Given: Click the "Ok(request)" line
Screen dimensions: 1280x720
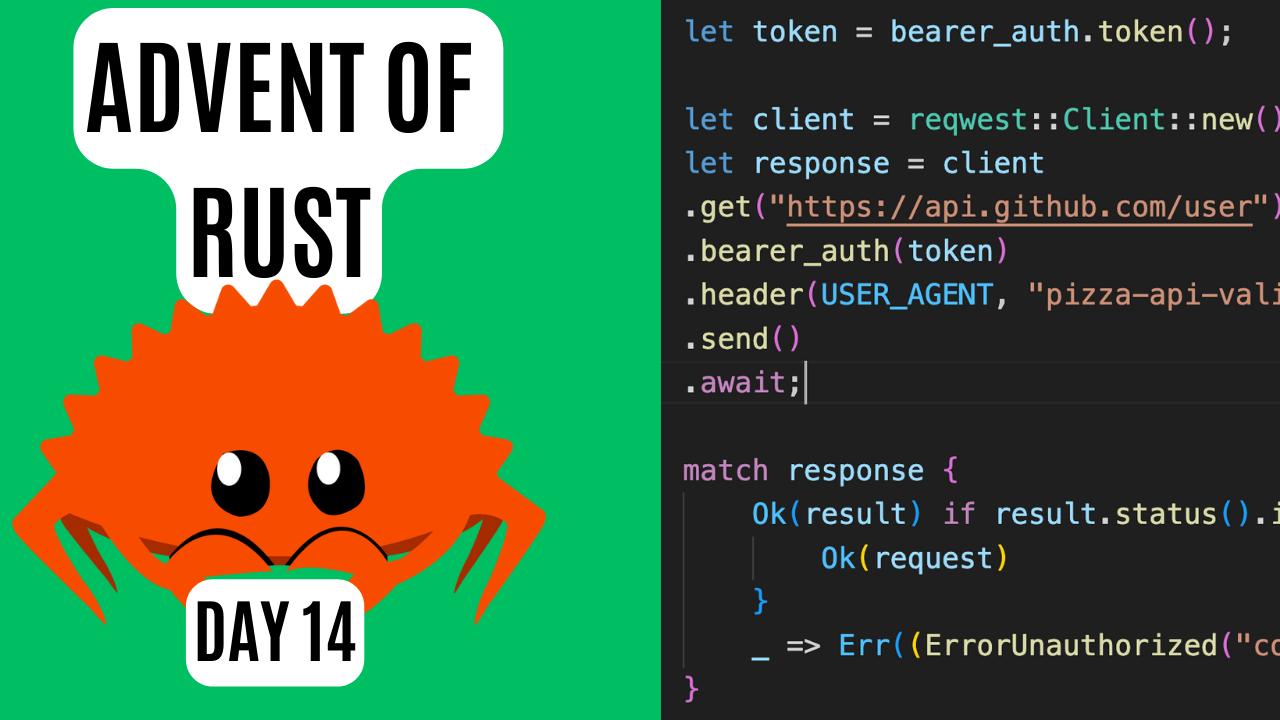Looking at the screenshot, I should 914,558.
